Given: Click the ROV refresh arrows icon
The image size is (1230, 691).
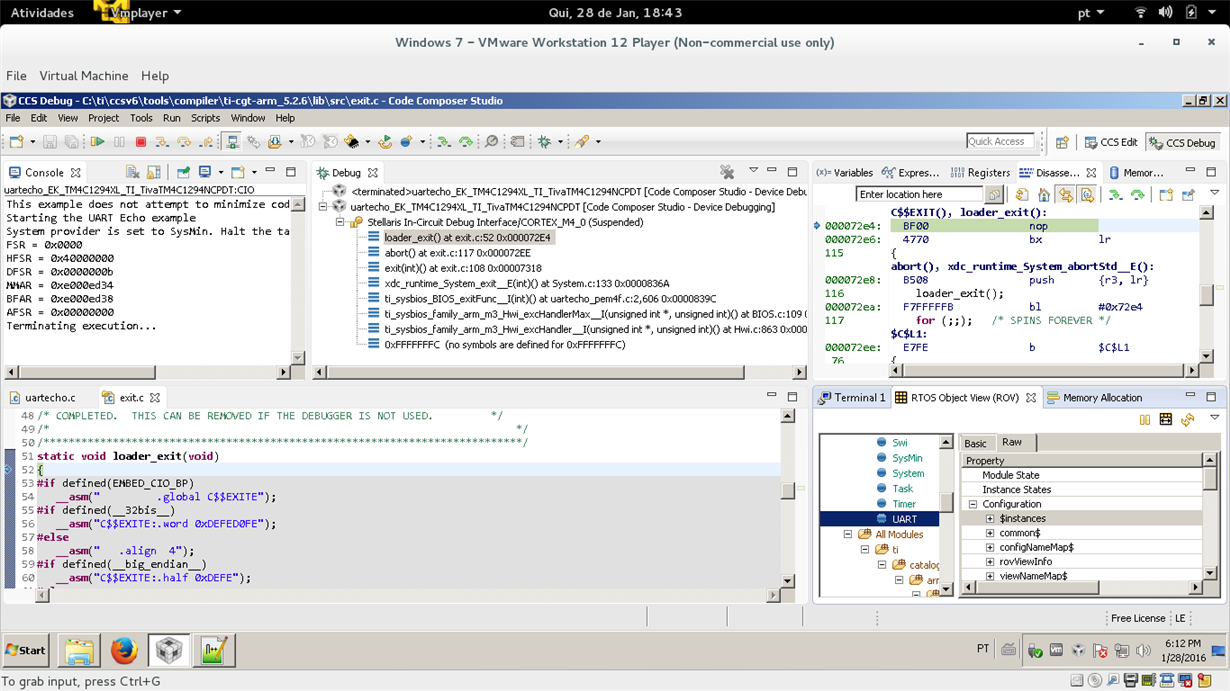Looking at the screenshot, I should coord(1187,420).
